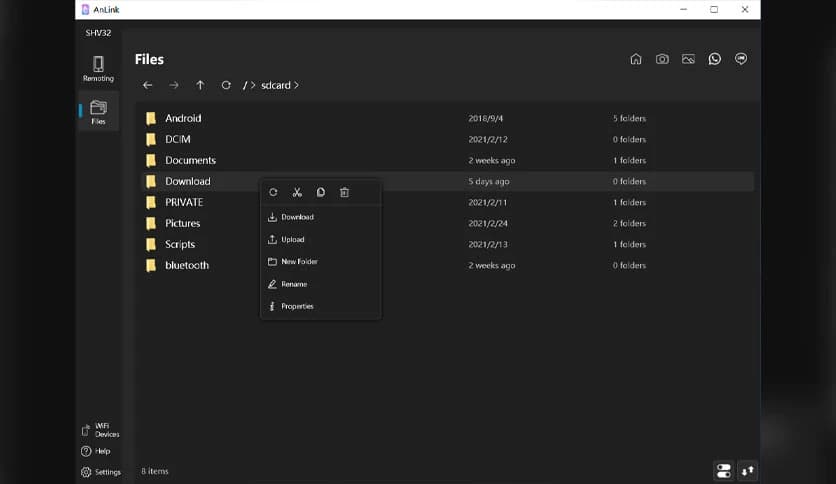Open the pictures gallery shortcut
This screenshot has height=484, width=836.
coord(688,59)
